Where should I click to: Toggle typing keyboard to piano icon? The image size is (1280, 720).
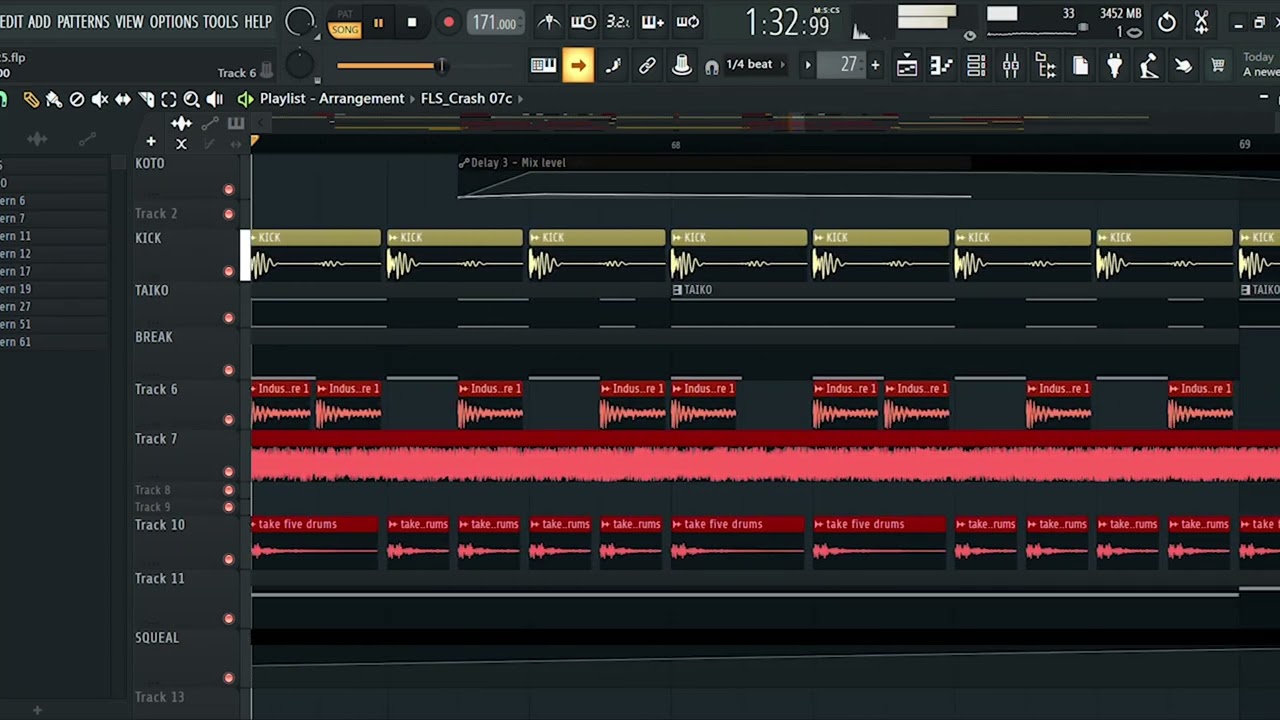click(x=543, y=66)
